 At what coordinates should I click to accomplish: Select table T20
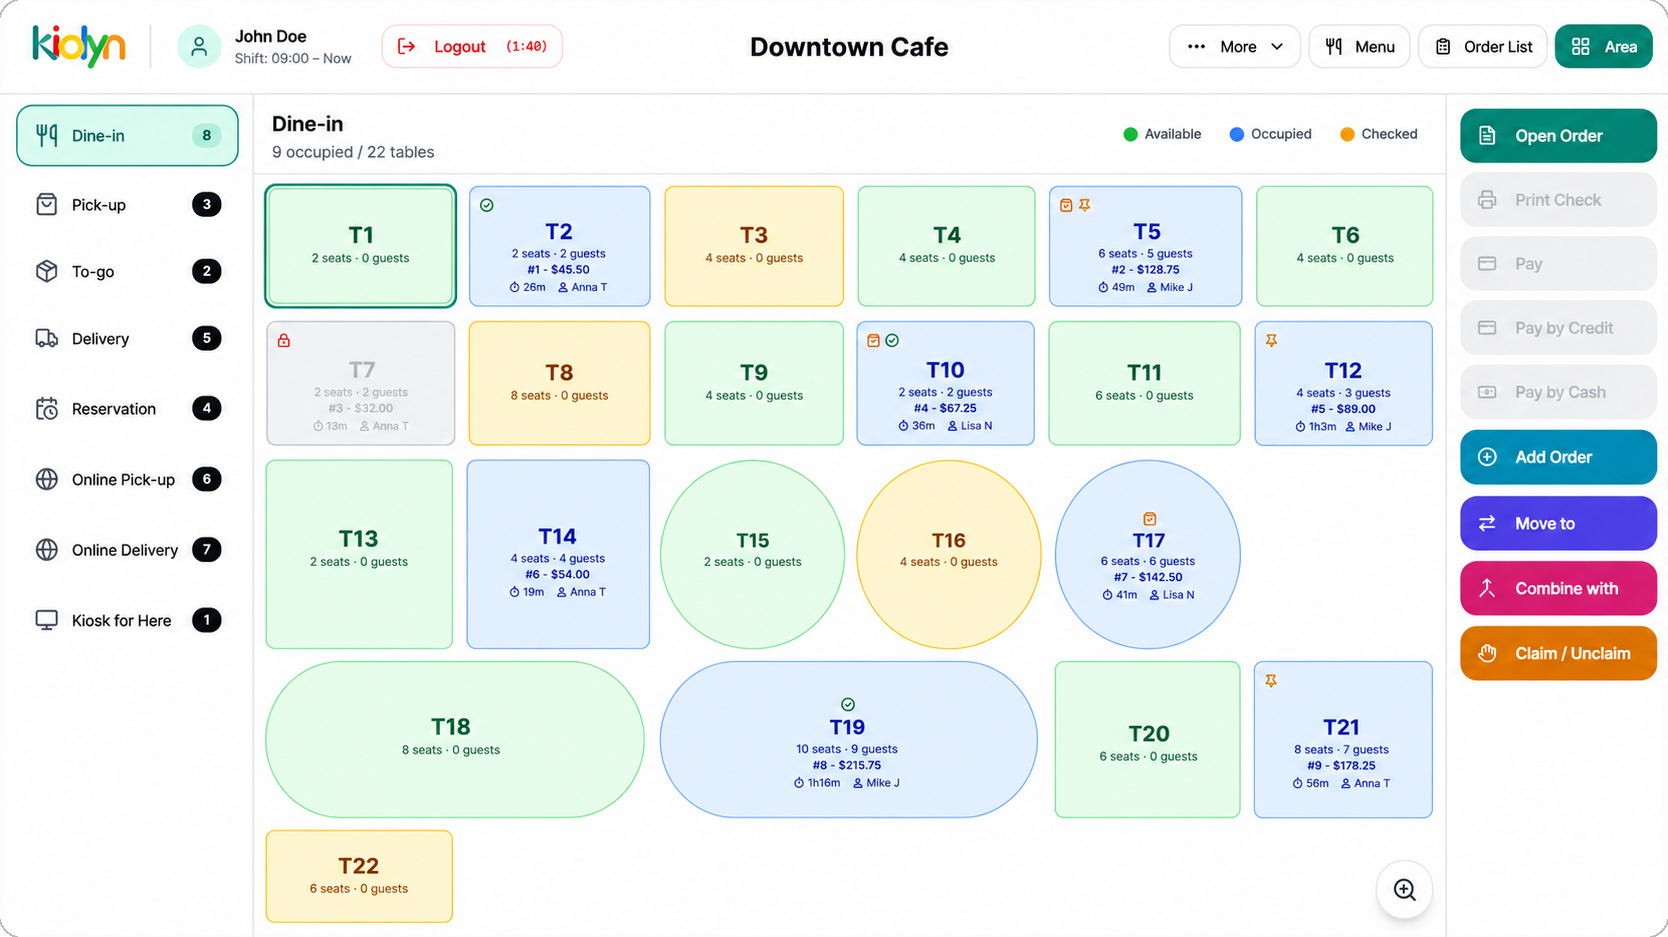tap(1148, 739)
